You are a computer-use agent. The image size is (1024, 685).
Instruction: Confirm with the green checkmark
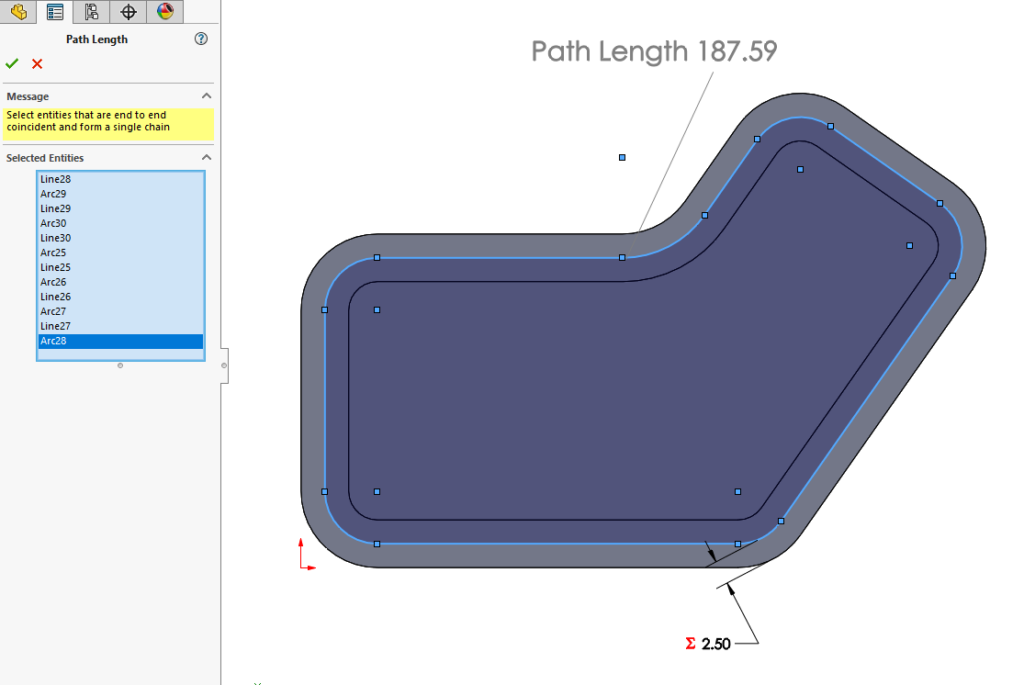click(x=12, y=63)
